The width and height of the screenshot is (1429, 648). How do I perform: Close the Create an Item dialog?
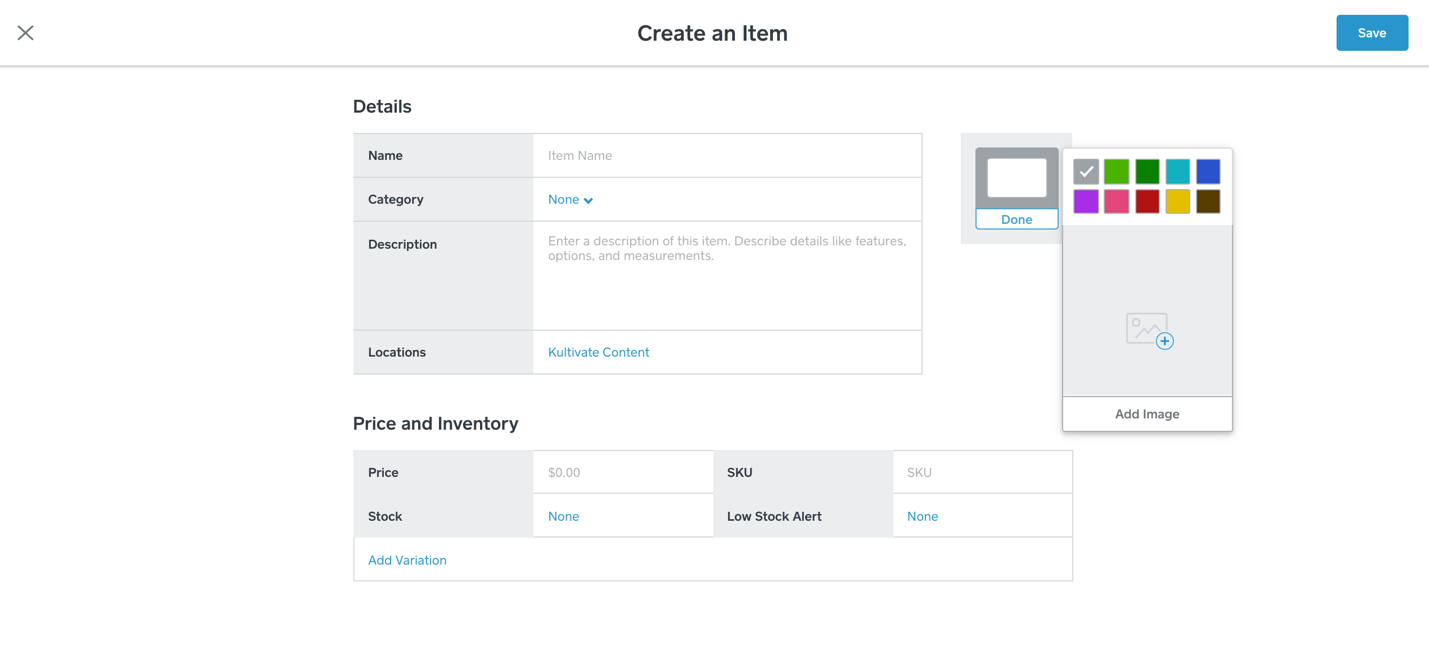[26, 33]
